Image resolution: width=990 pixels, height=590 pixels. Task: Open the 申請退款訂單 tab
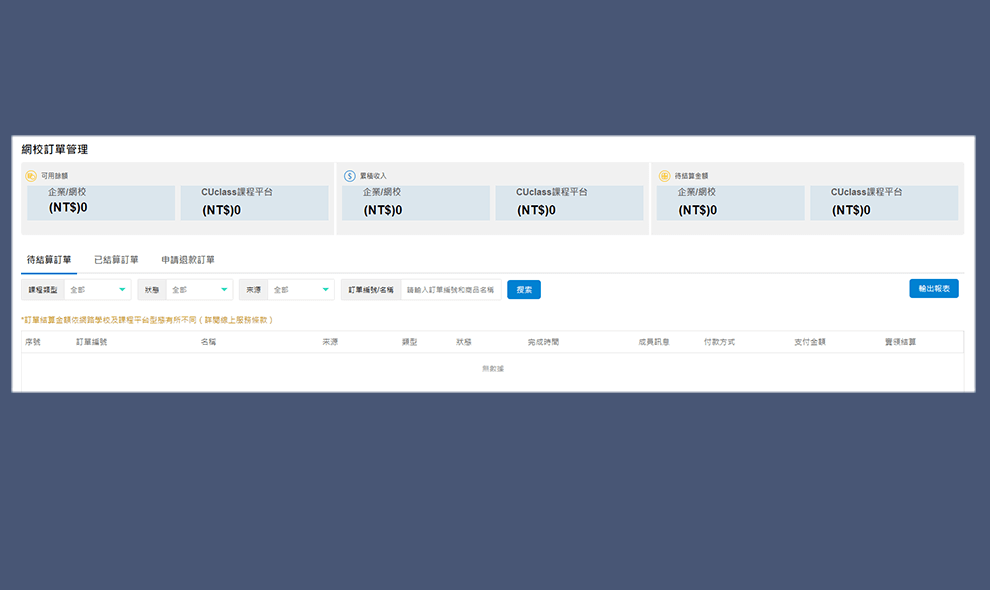[188, 260]
